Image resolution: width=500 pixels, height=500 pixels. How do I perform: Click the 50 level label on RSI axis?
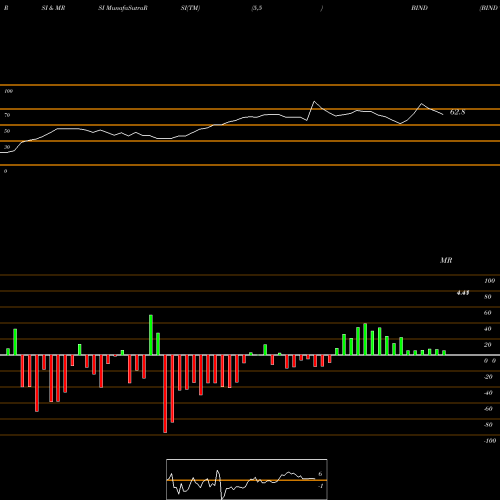(x=7, y=131)
